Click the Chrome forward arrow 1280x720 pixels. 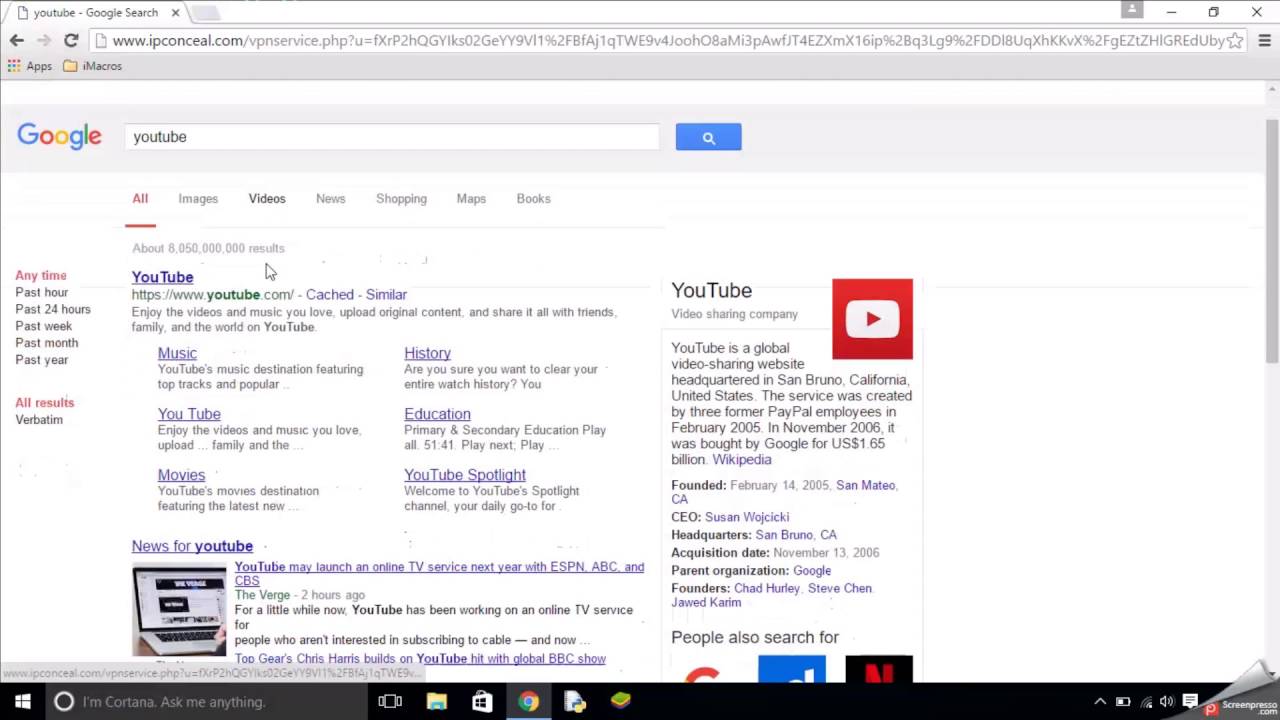coord(43,40)
